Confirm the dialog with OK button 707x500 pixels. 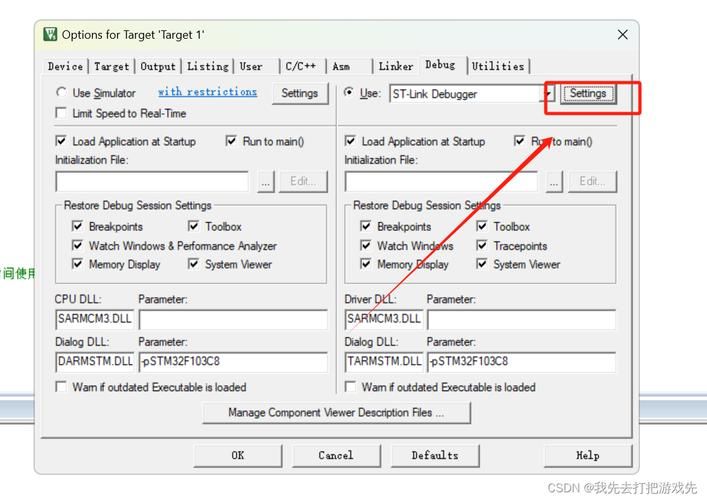237,455
